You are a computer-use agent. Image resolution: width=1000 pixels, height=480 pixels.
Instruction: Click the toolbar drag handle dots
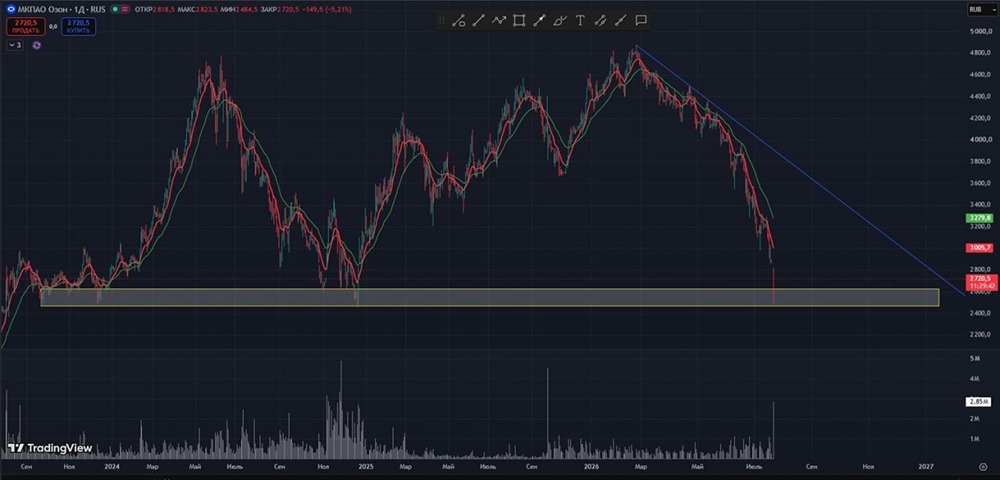click(441, 21)
